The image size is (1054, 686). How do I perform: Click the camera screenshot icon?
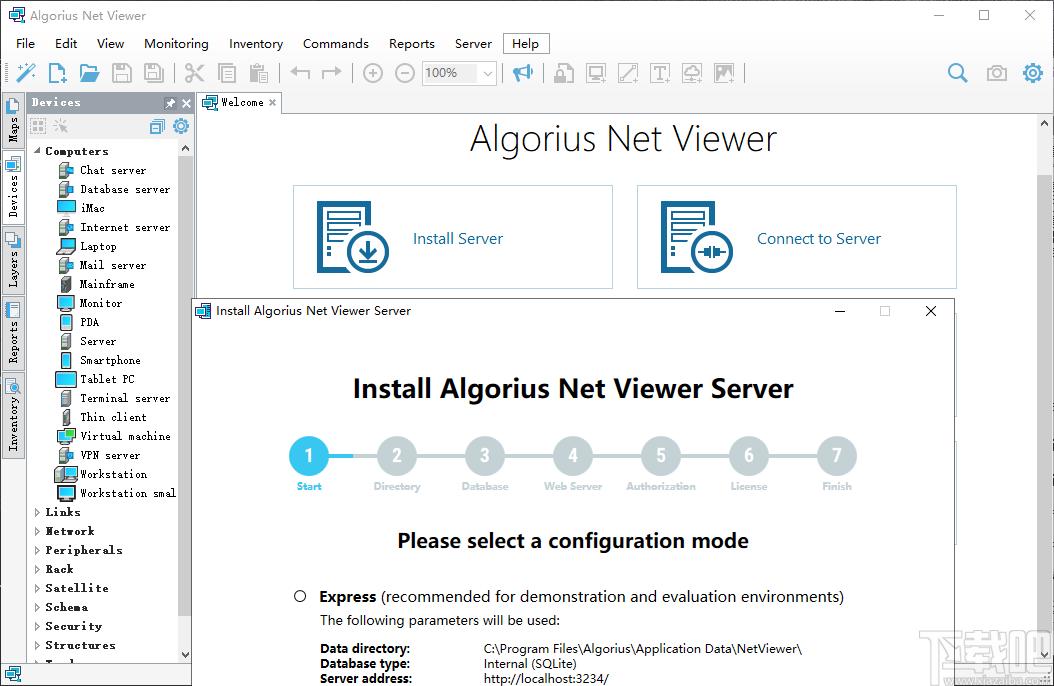click(996, 73)
